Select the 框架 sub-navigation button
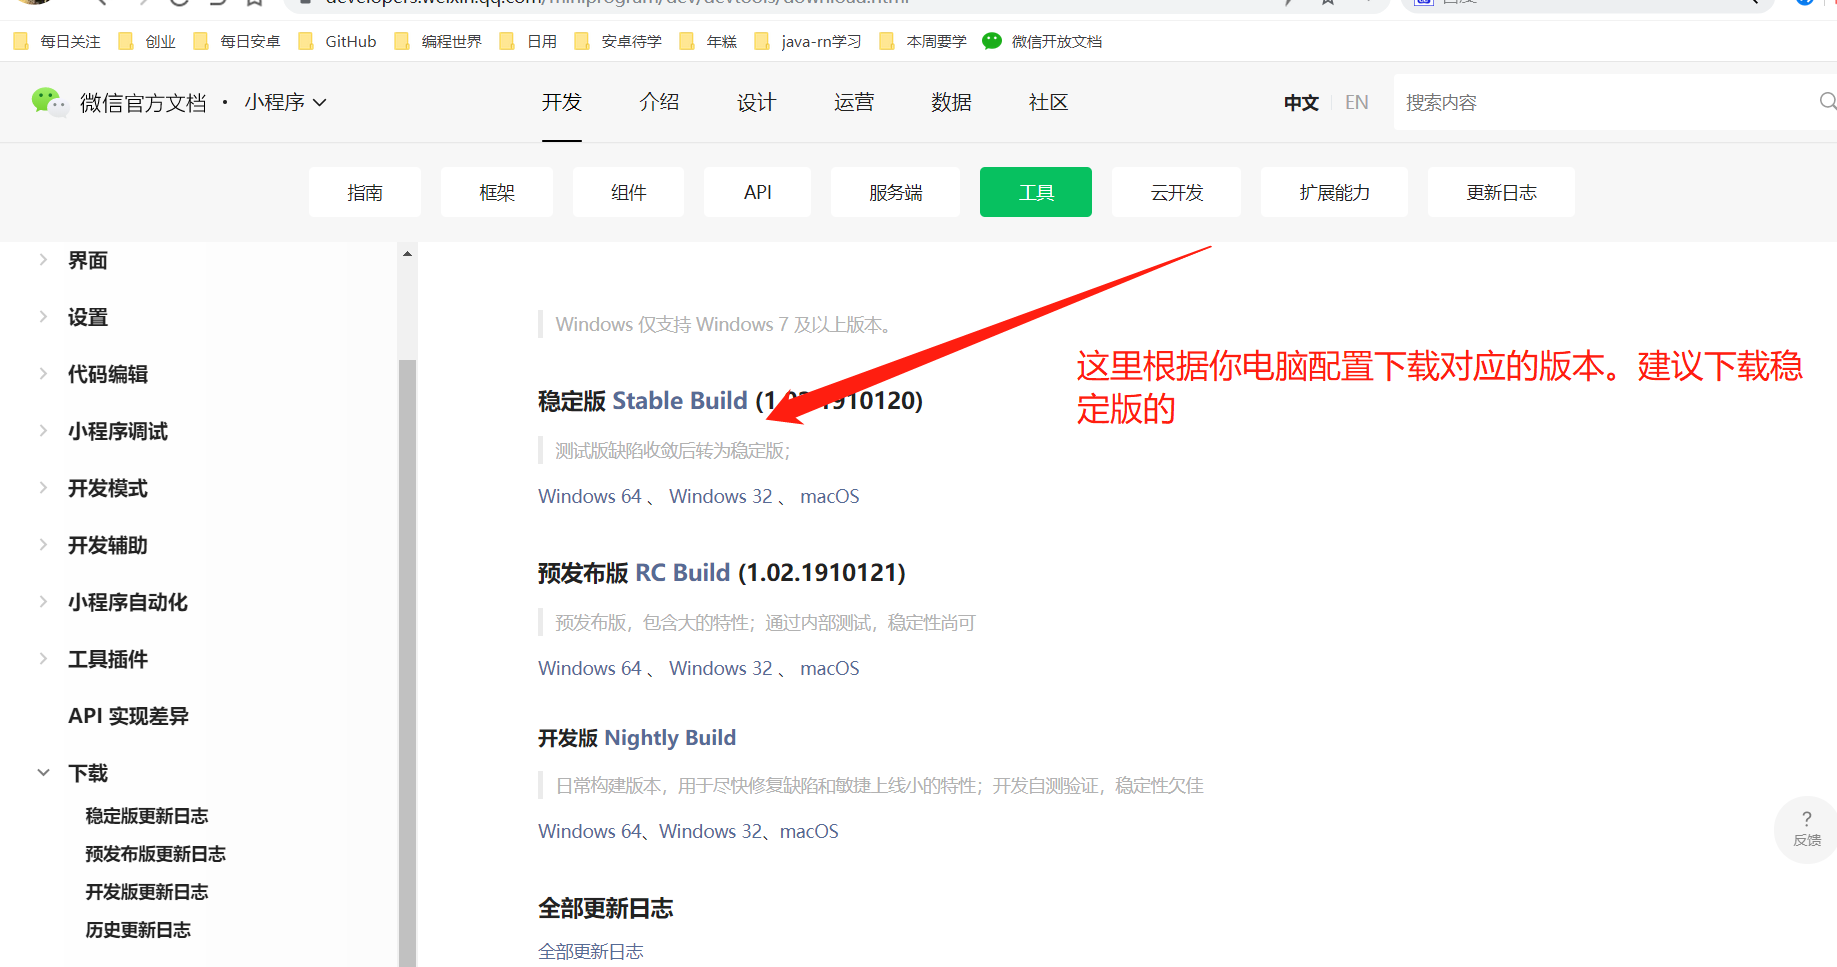 pos(497,192)
